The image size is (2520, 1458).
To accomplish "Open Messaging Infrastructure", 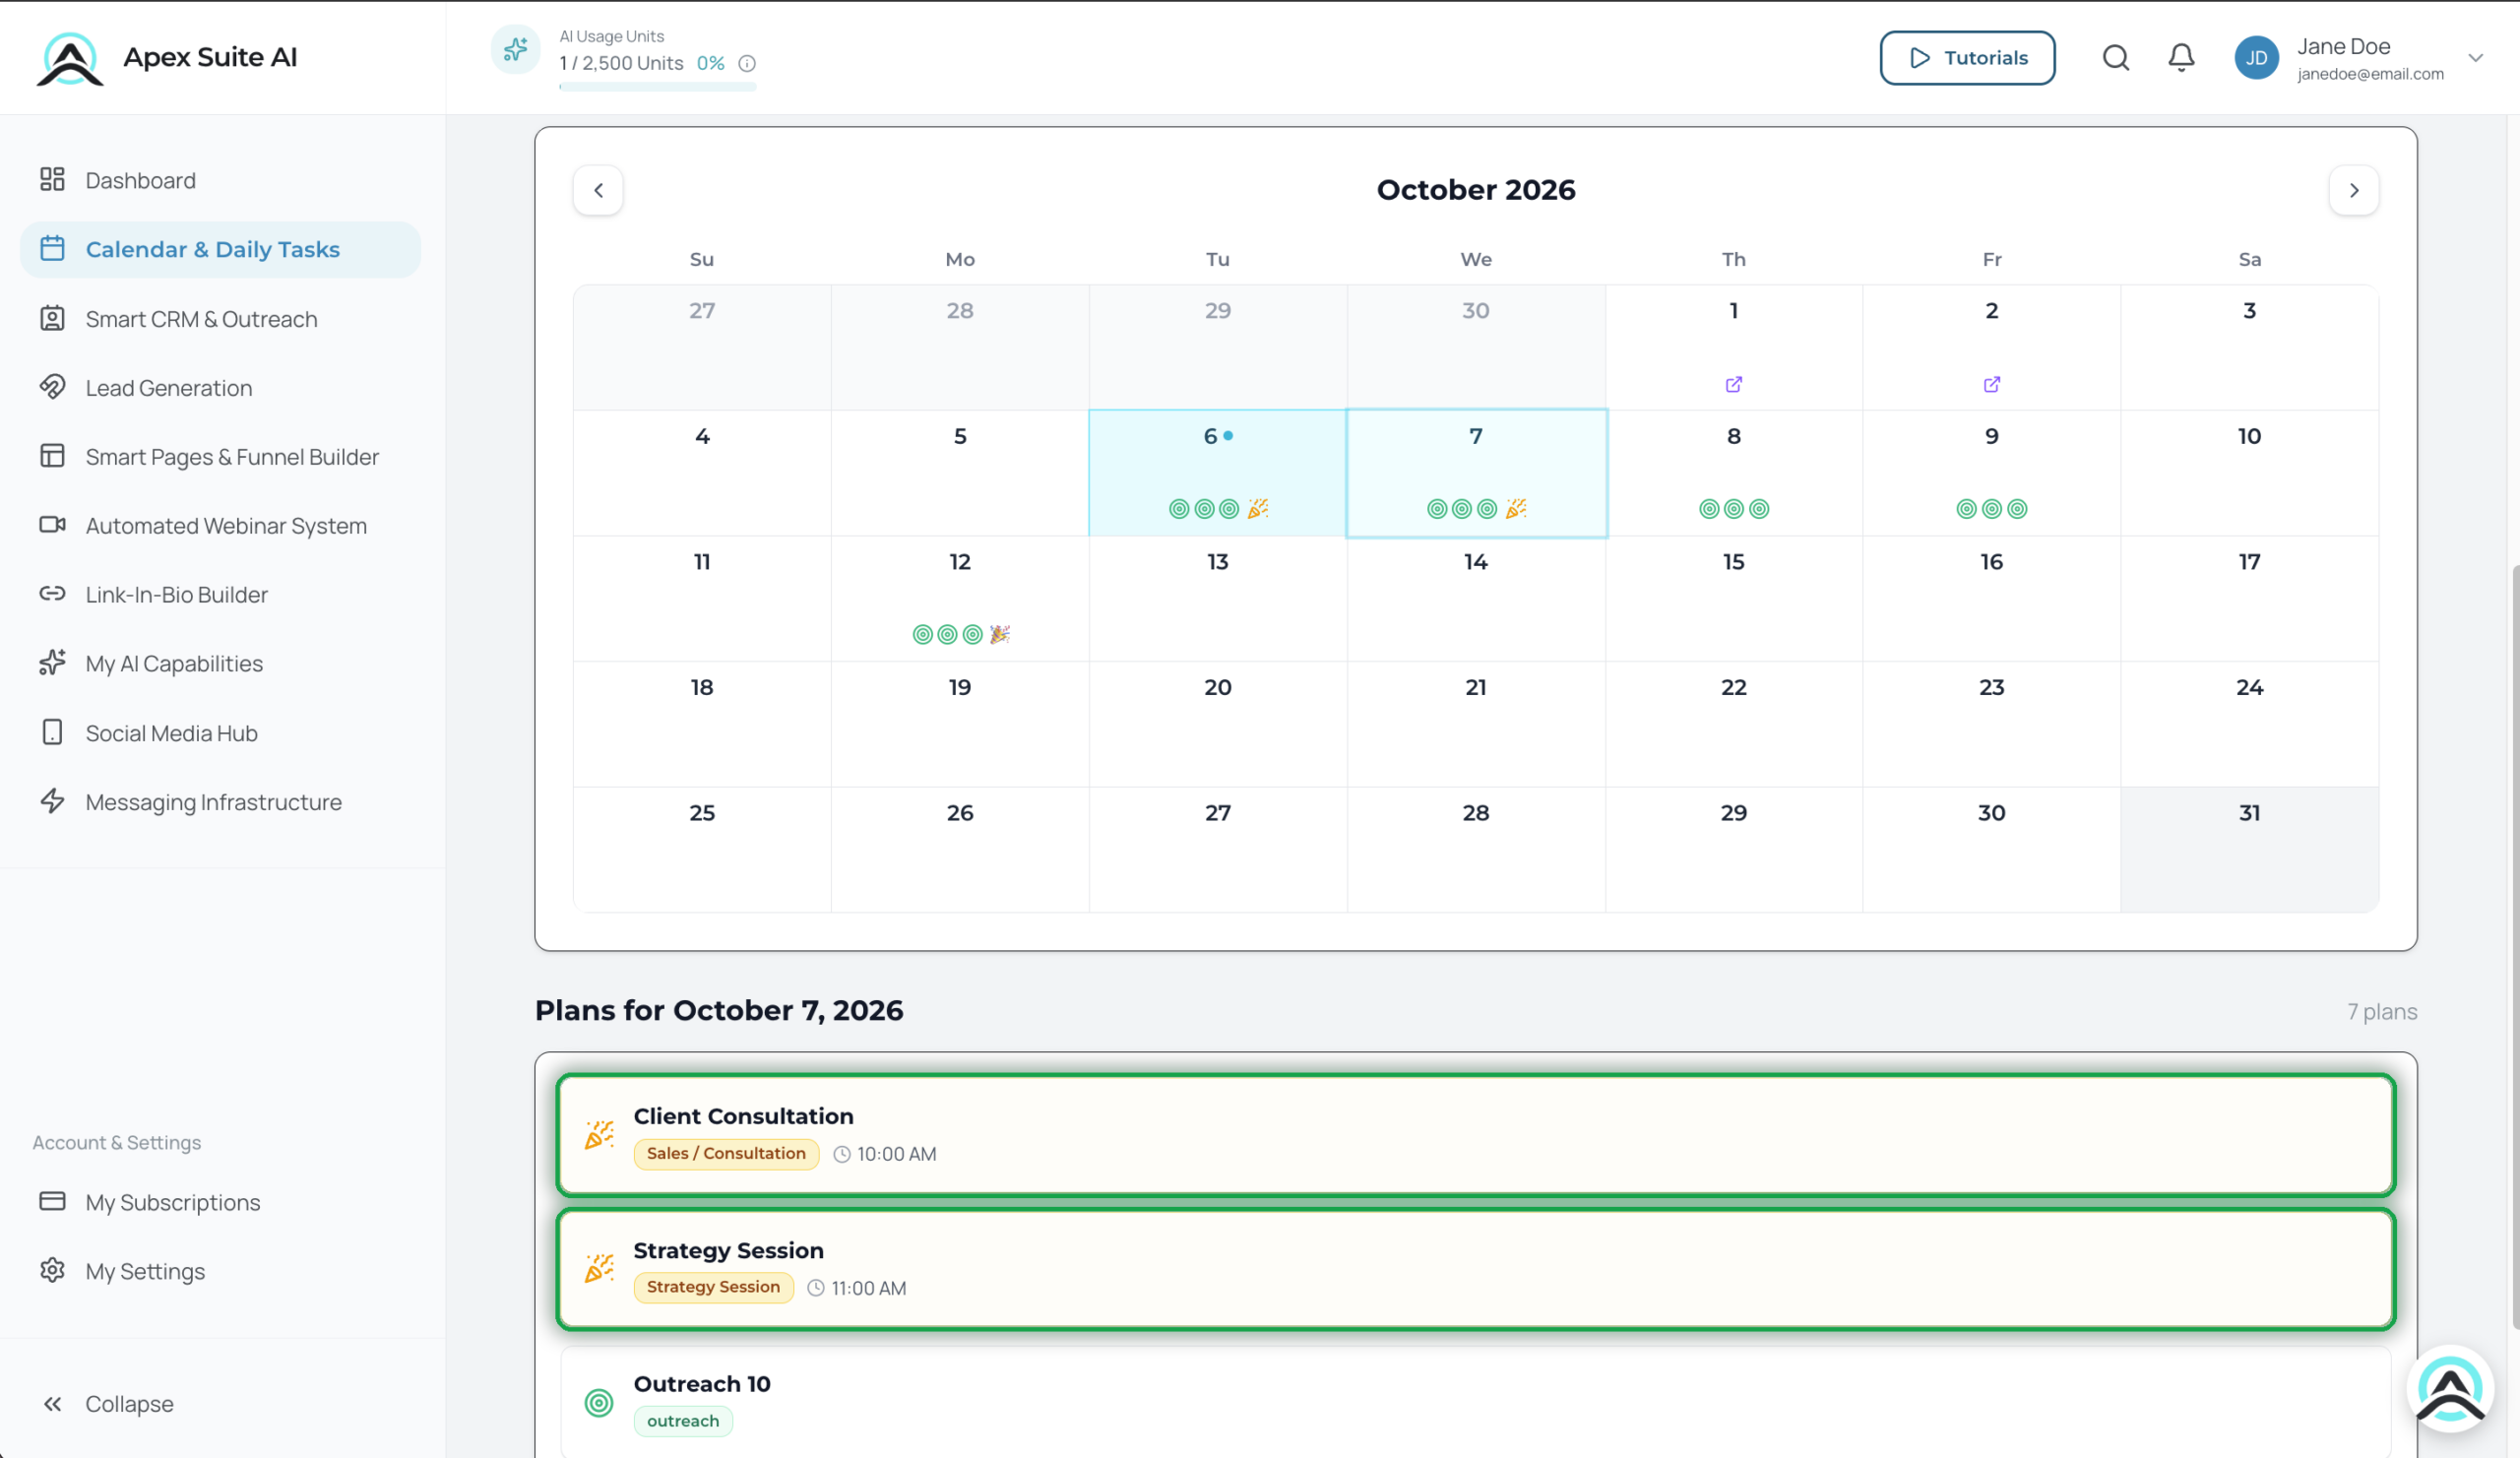I will [220, 802].
